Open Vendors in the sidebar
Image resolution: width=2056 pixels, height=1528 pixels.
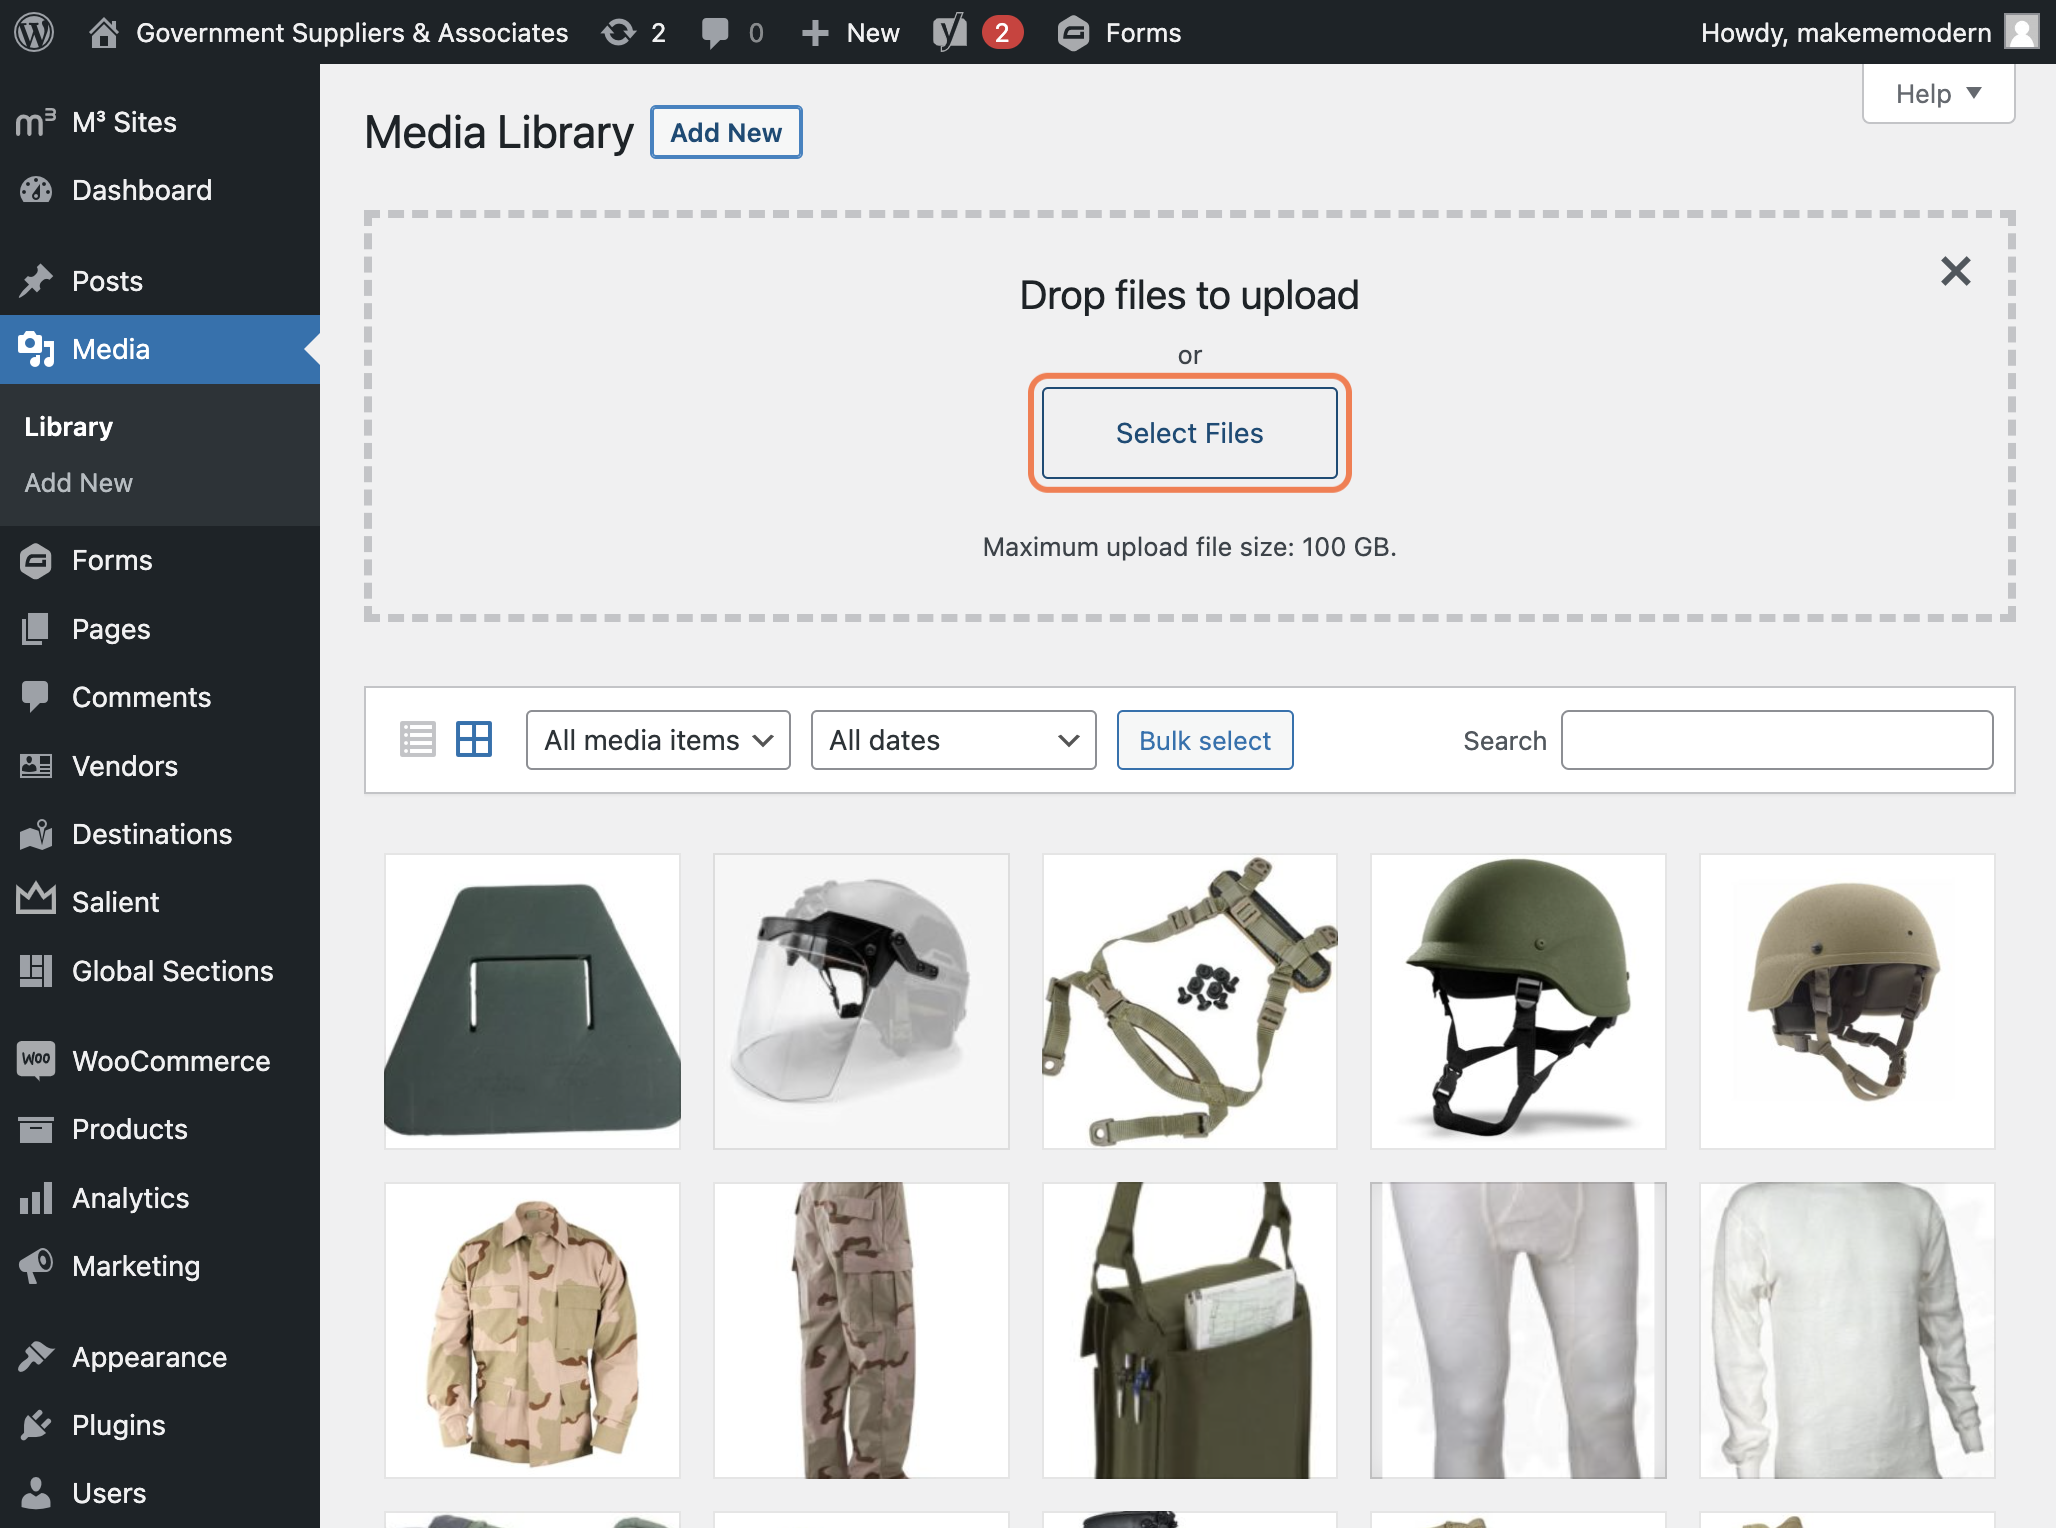pyautogui.click(x=160, y=766)
